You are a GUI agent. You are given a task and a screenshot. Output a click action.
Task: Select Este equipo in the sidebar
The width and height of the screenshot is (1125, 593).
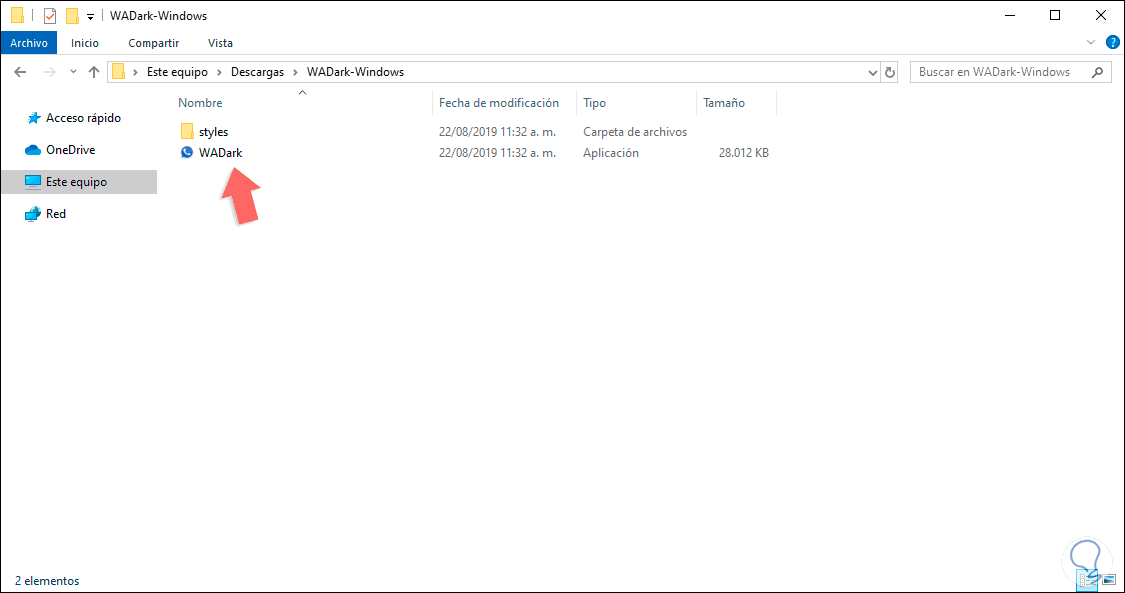click(79, 182)
